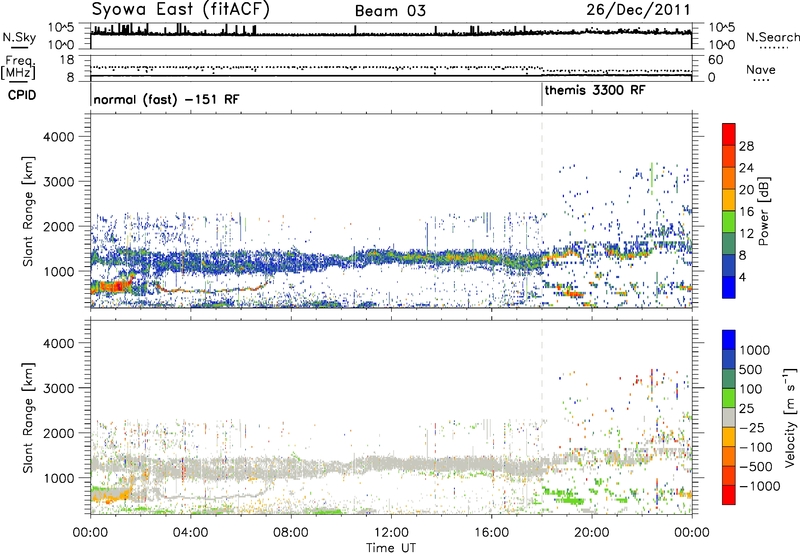The height and width of the screenshot is (554, 800).
Task: Click the 'Beam 03' label
Action: click(x=390, y=11)
